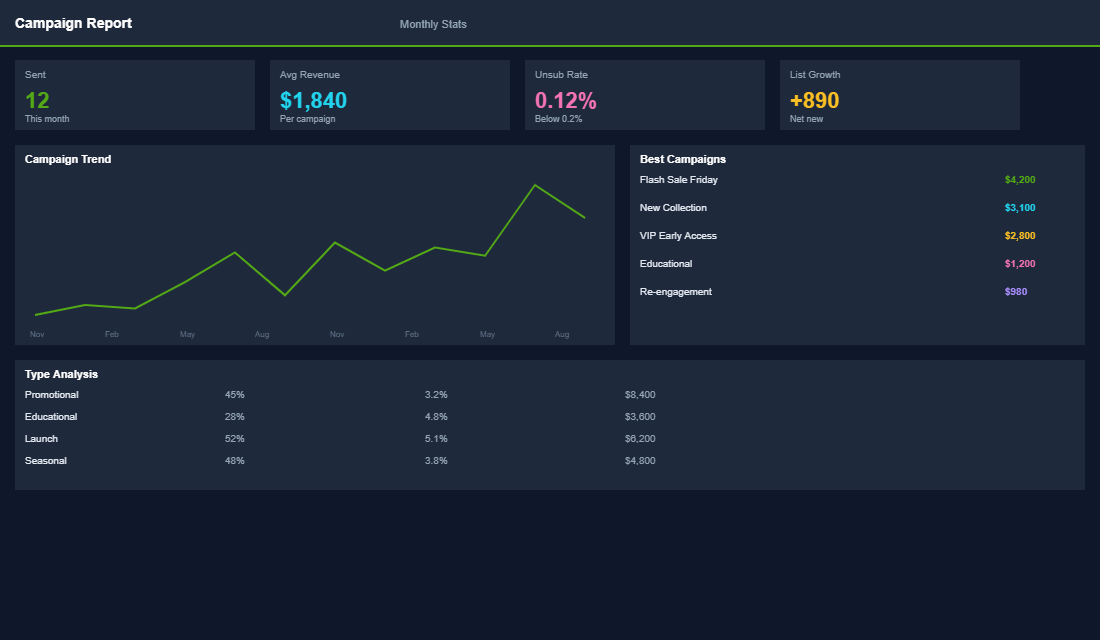Click the Campaign Report title
The image size is (1100, 640).
(73, 23)
